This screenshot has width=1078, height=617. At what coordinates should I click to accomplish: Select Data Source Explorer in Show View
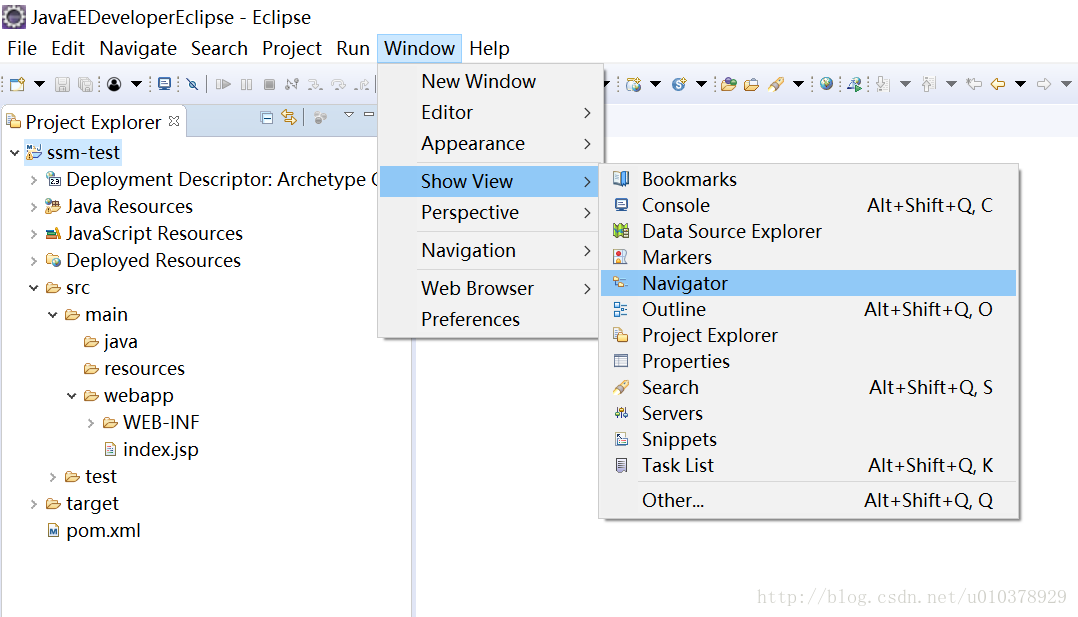click(808, 232)
